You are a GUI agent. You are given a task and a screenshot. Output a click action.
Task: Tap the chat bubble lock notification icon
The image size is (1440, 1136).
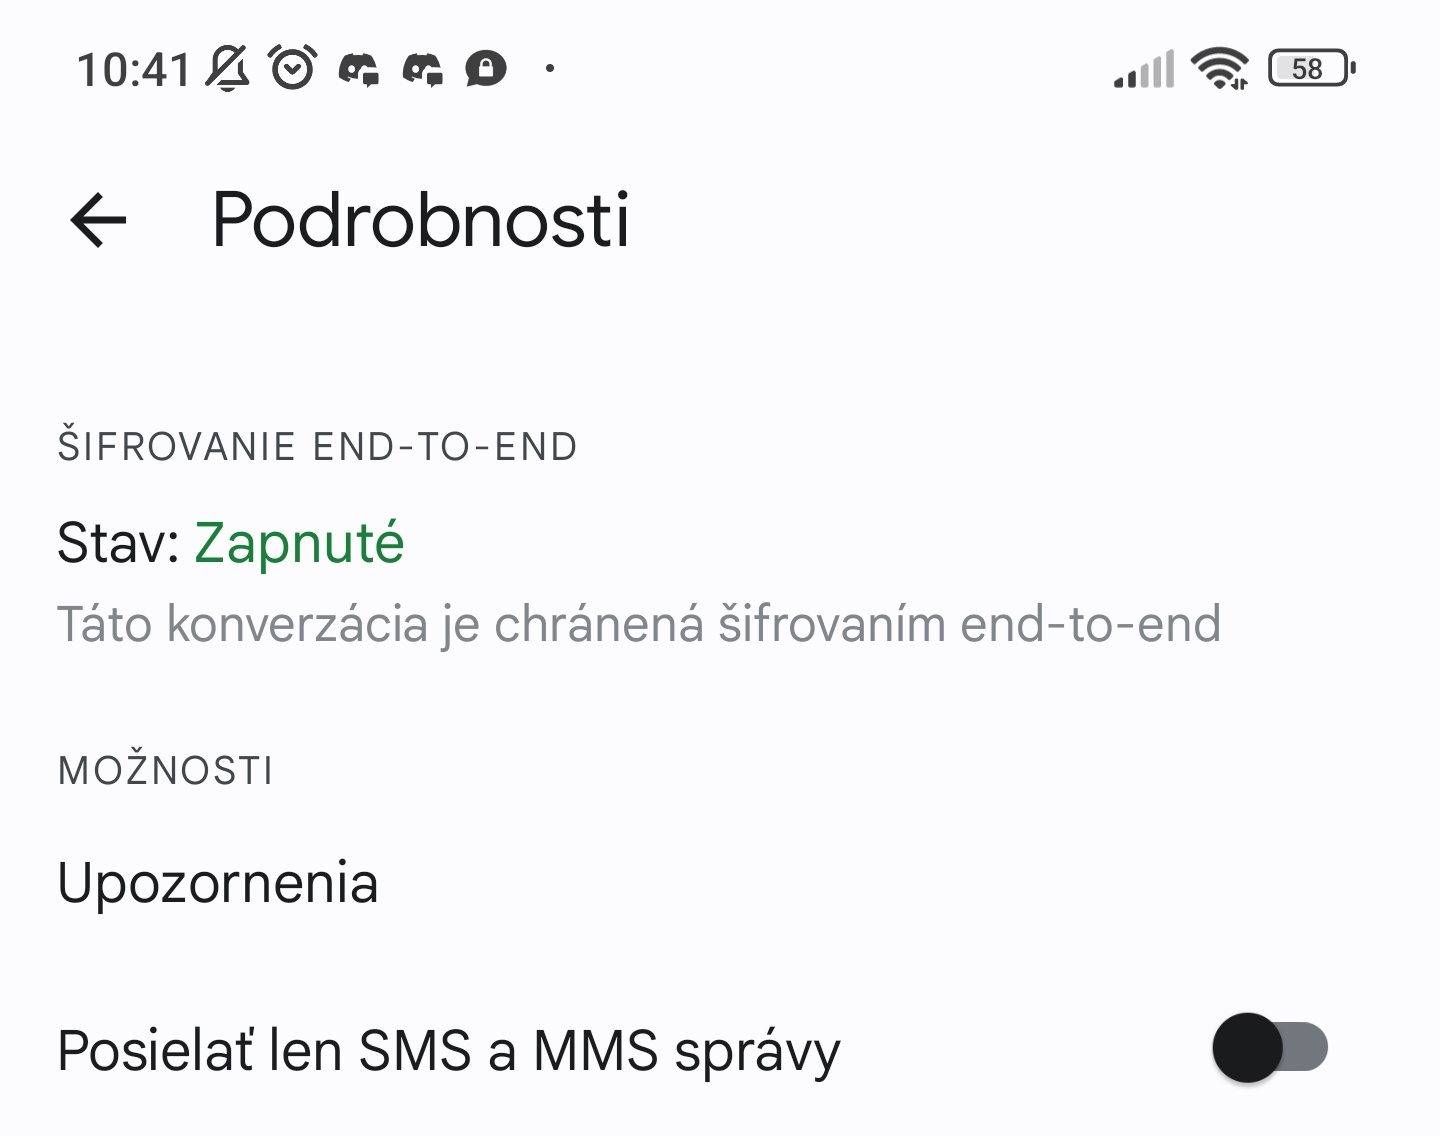click(x=486, y=69)
